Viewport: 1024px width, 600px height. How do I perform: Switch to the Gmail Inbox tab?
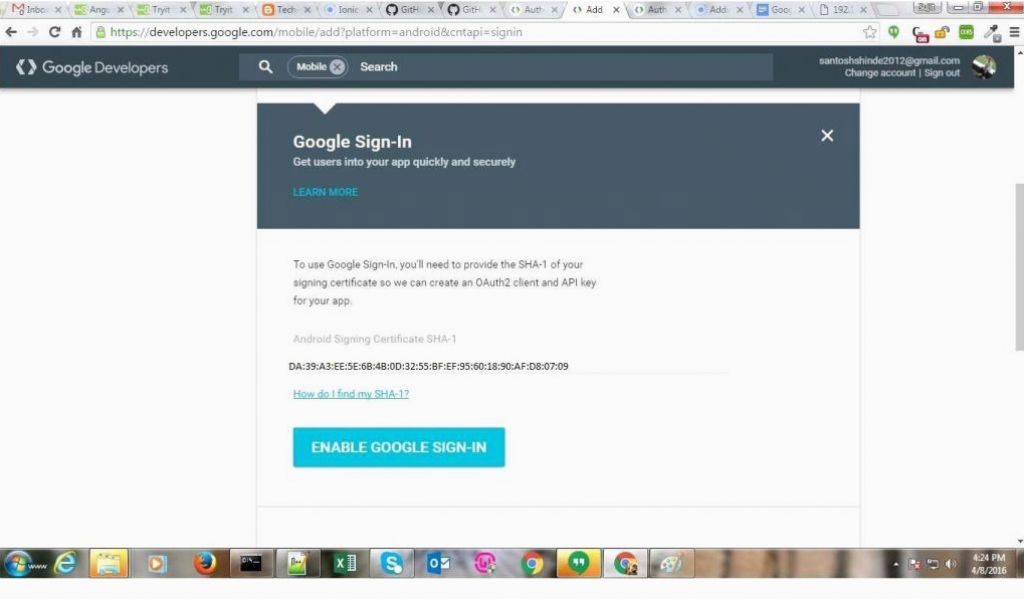(34, 9)
